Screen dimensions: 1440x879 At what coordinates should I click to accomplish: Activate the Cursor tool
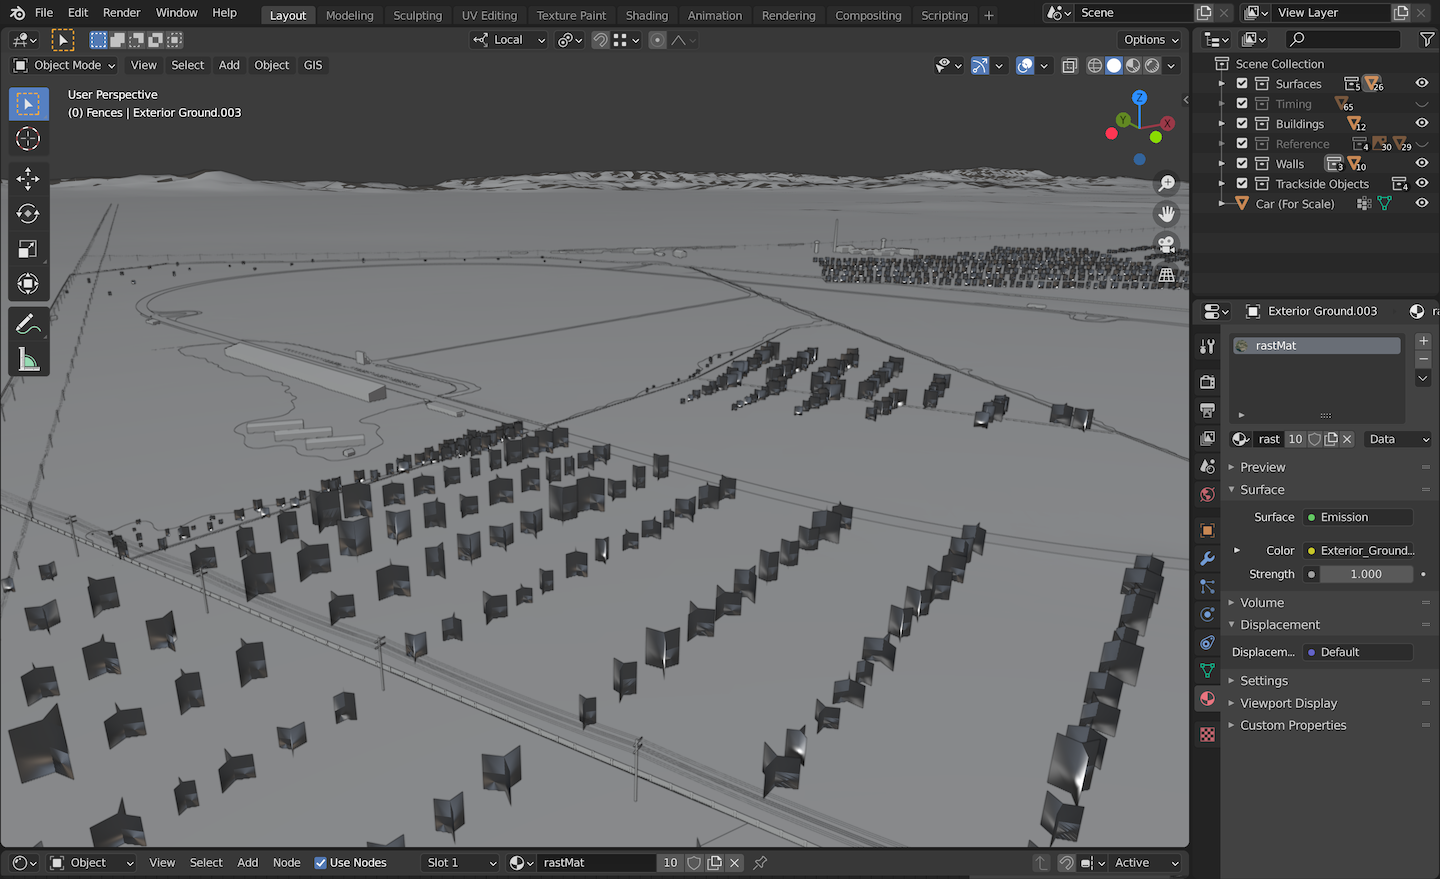29,139
